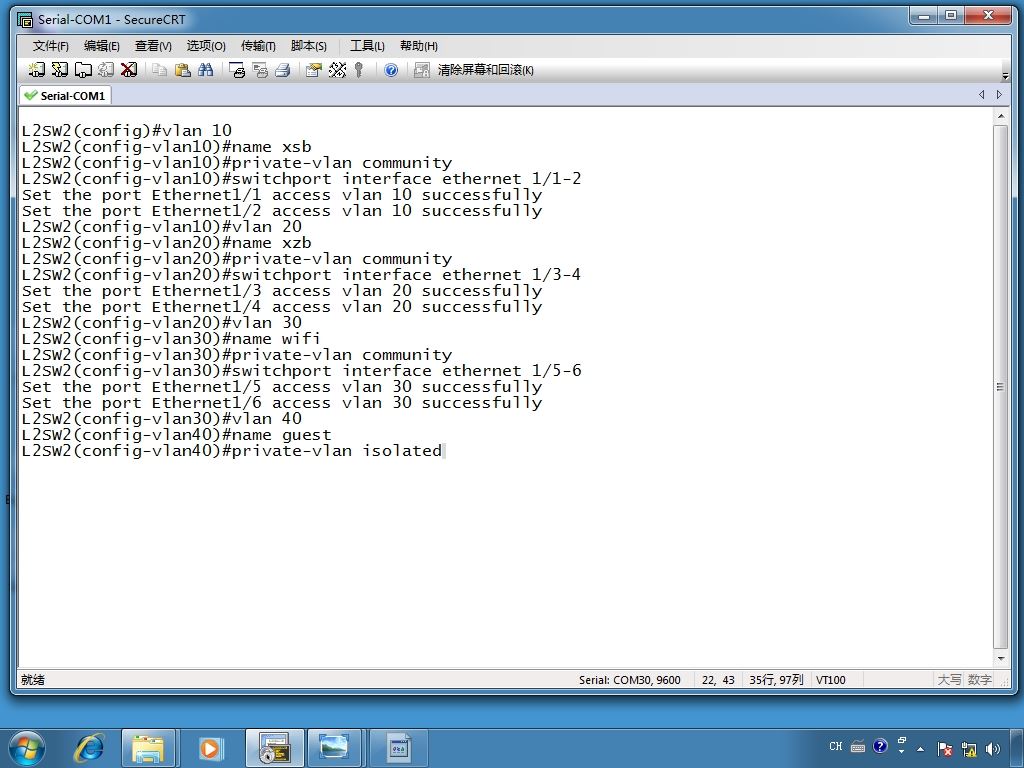Open Find with the binoculars icon

pyautogui.click(x=206, y=70)
